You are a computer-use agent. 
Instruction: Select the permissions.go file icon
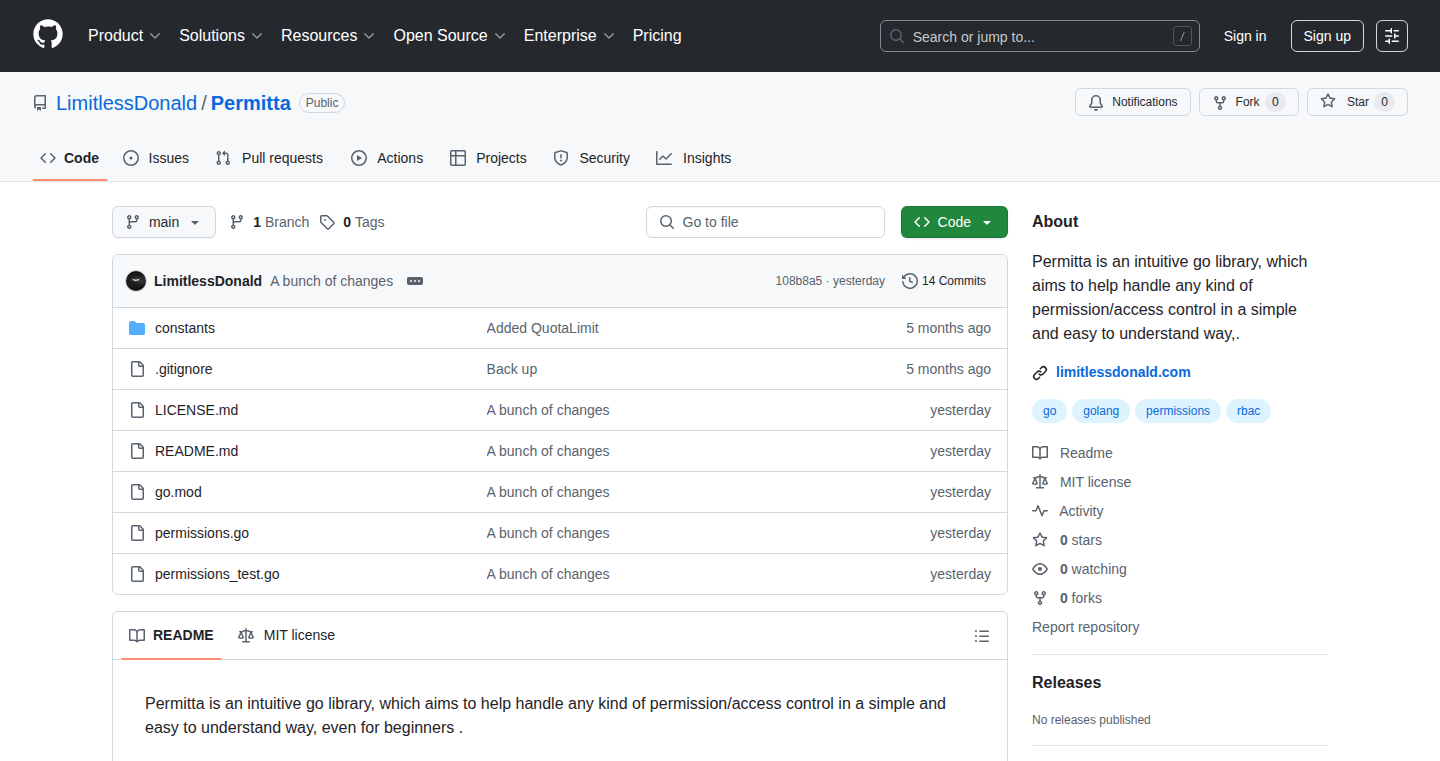coord(137,533)
